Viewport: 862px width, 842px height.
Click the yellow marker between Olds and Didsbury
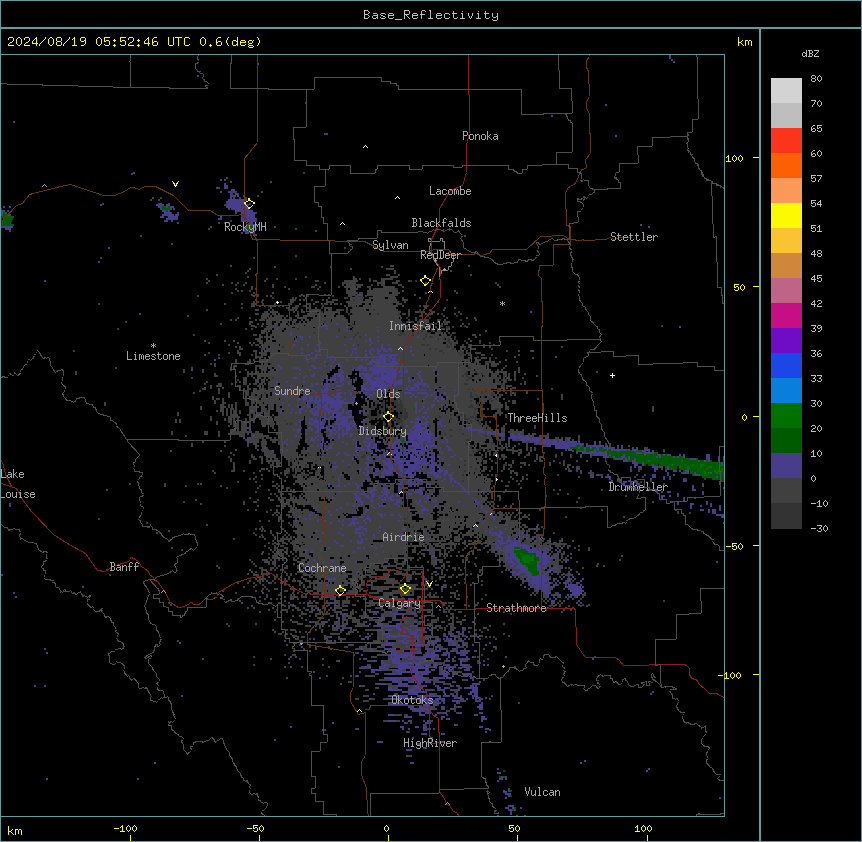(x=388, y=417)
